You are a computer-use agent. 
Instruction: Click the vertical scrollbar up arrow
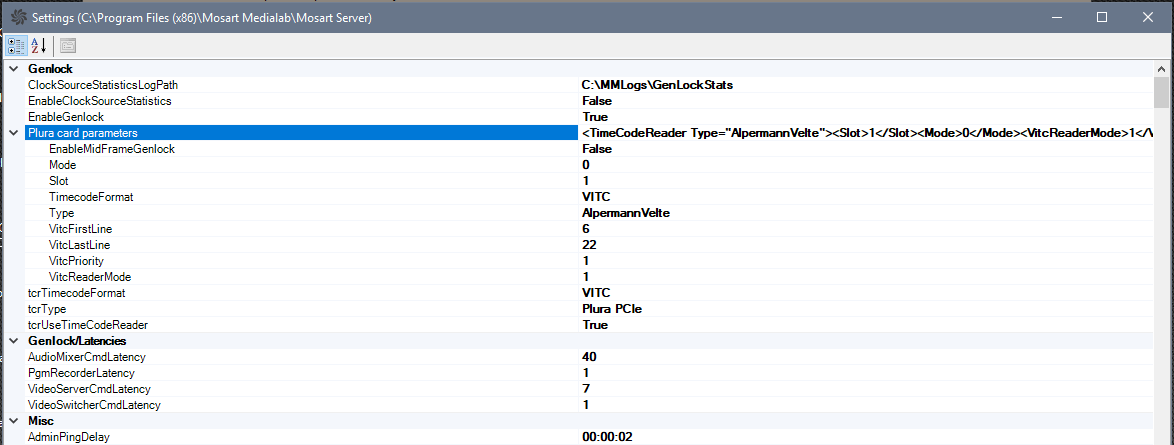click(1161, 68)
